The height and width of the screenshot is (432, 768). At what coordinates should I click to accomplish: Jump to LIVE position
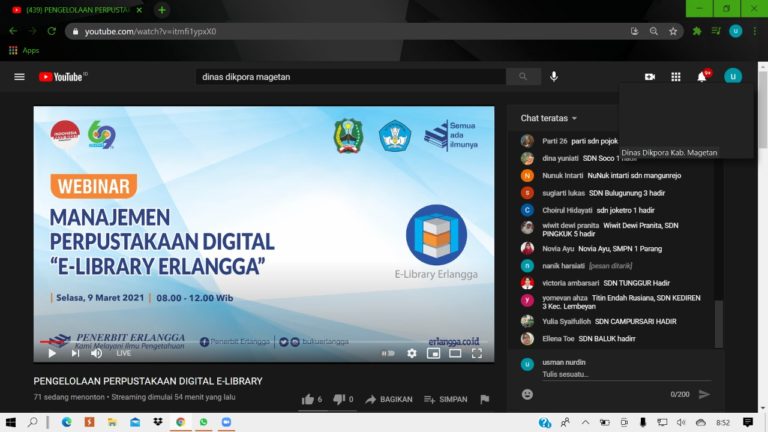pyautogui.click(x=123, y=353)
